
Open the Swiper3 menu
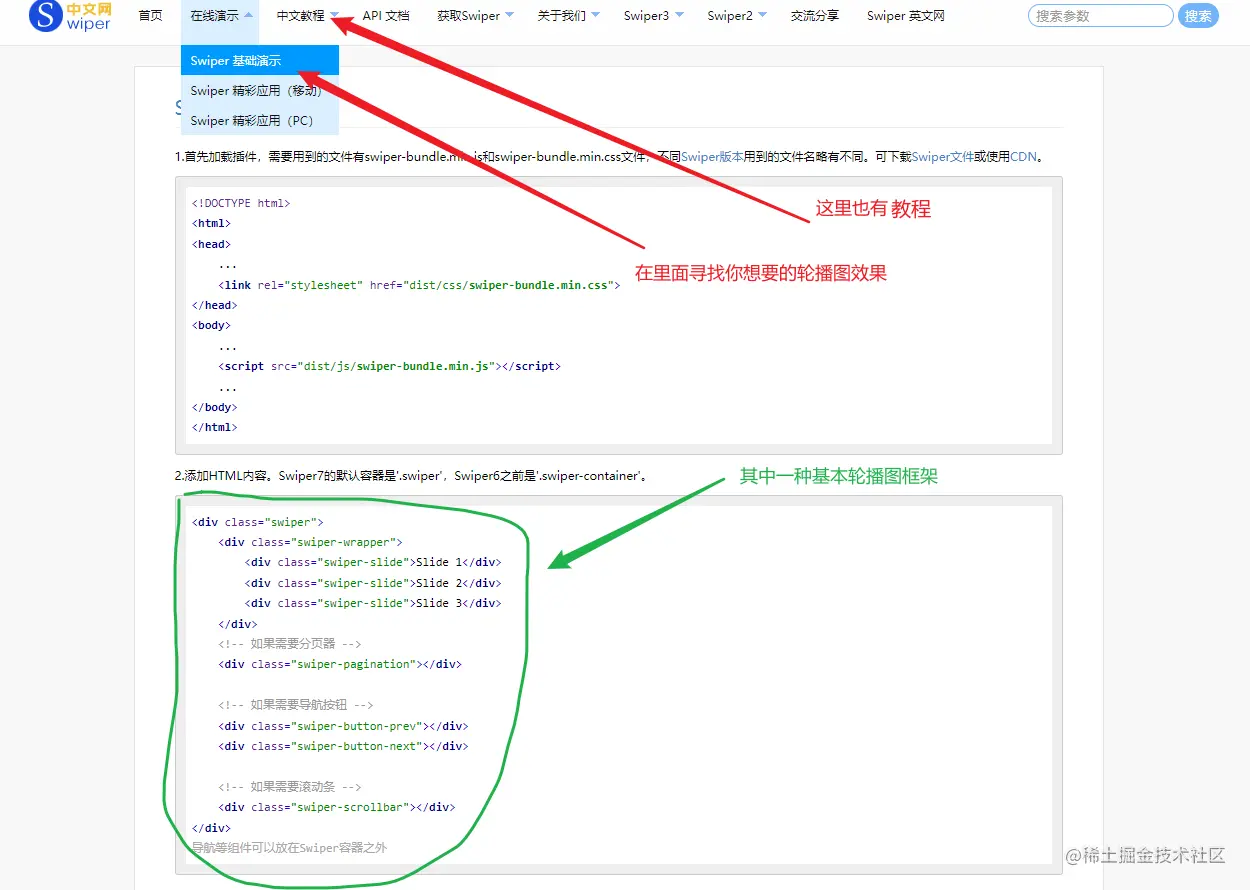646,16
